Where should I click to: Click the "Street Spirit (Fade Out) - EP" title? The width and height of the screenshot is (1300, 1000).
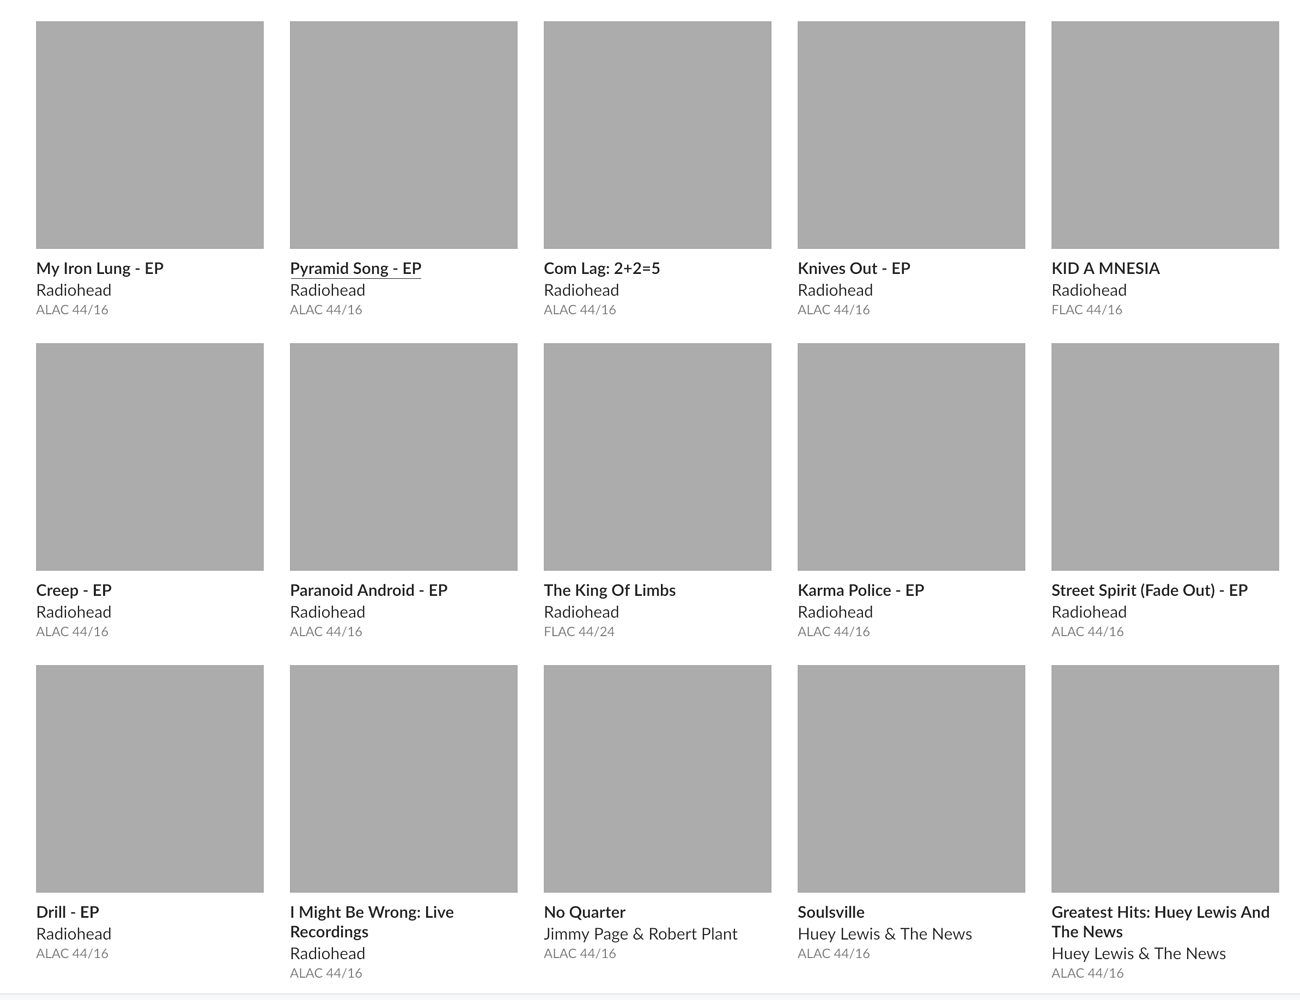[x=1150, y=590]
